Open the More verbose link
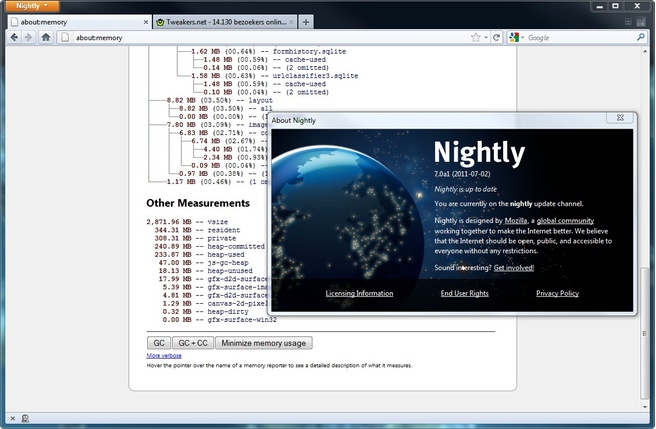Image resolution: width=656 pixels, height=429 pixels. [x=164, y=356]
